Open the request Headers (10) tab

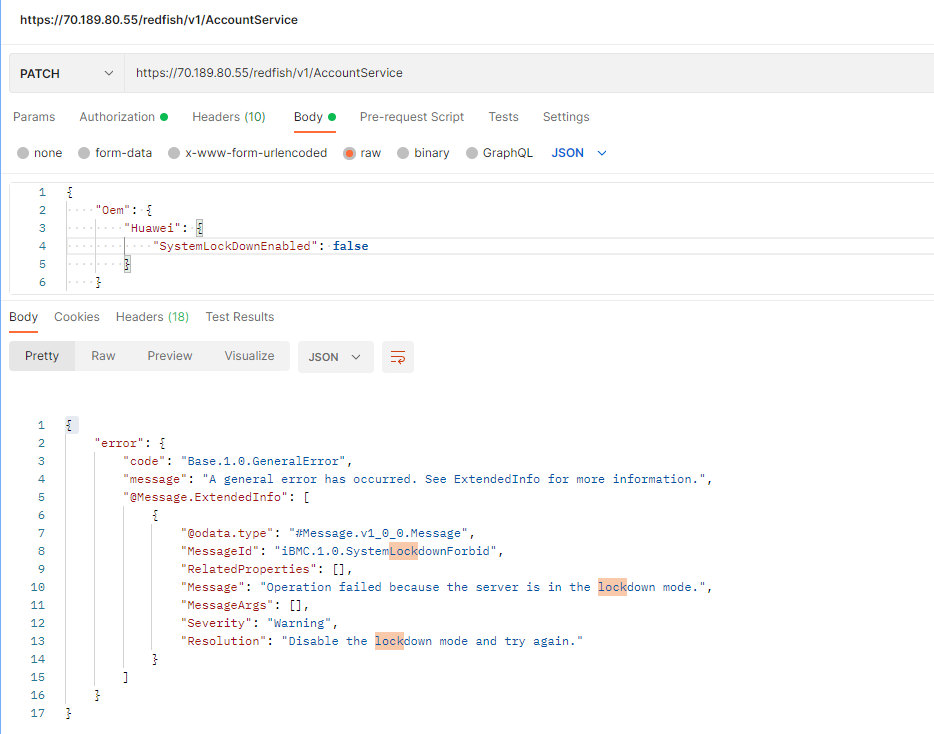pyautogui.click(x=229, y=117)
